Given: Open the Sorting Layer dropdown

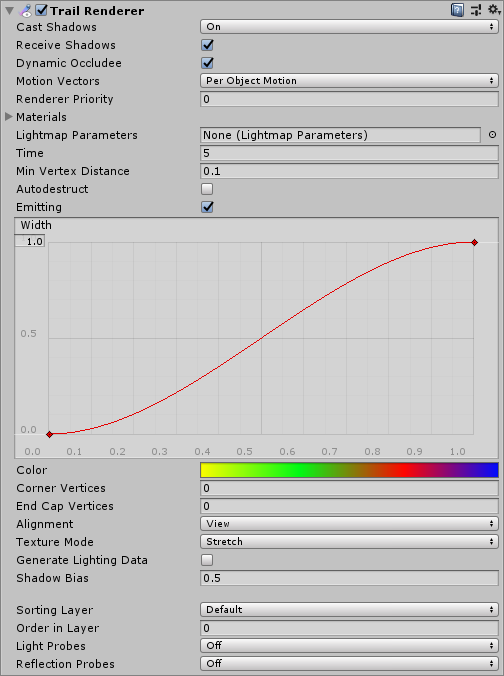Looking at the screenshot, I should [x=349, y=610].
